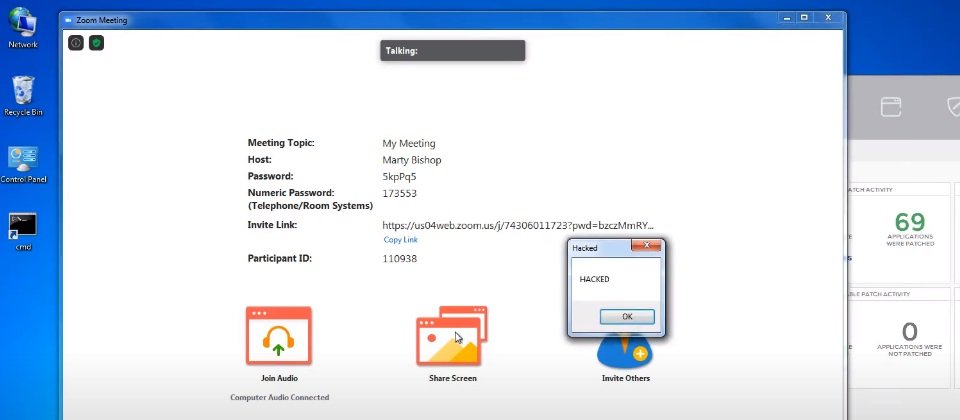This screenshot has width=960, height=420.
Task: Click the Invite Others label
Action: click(626, 378)
